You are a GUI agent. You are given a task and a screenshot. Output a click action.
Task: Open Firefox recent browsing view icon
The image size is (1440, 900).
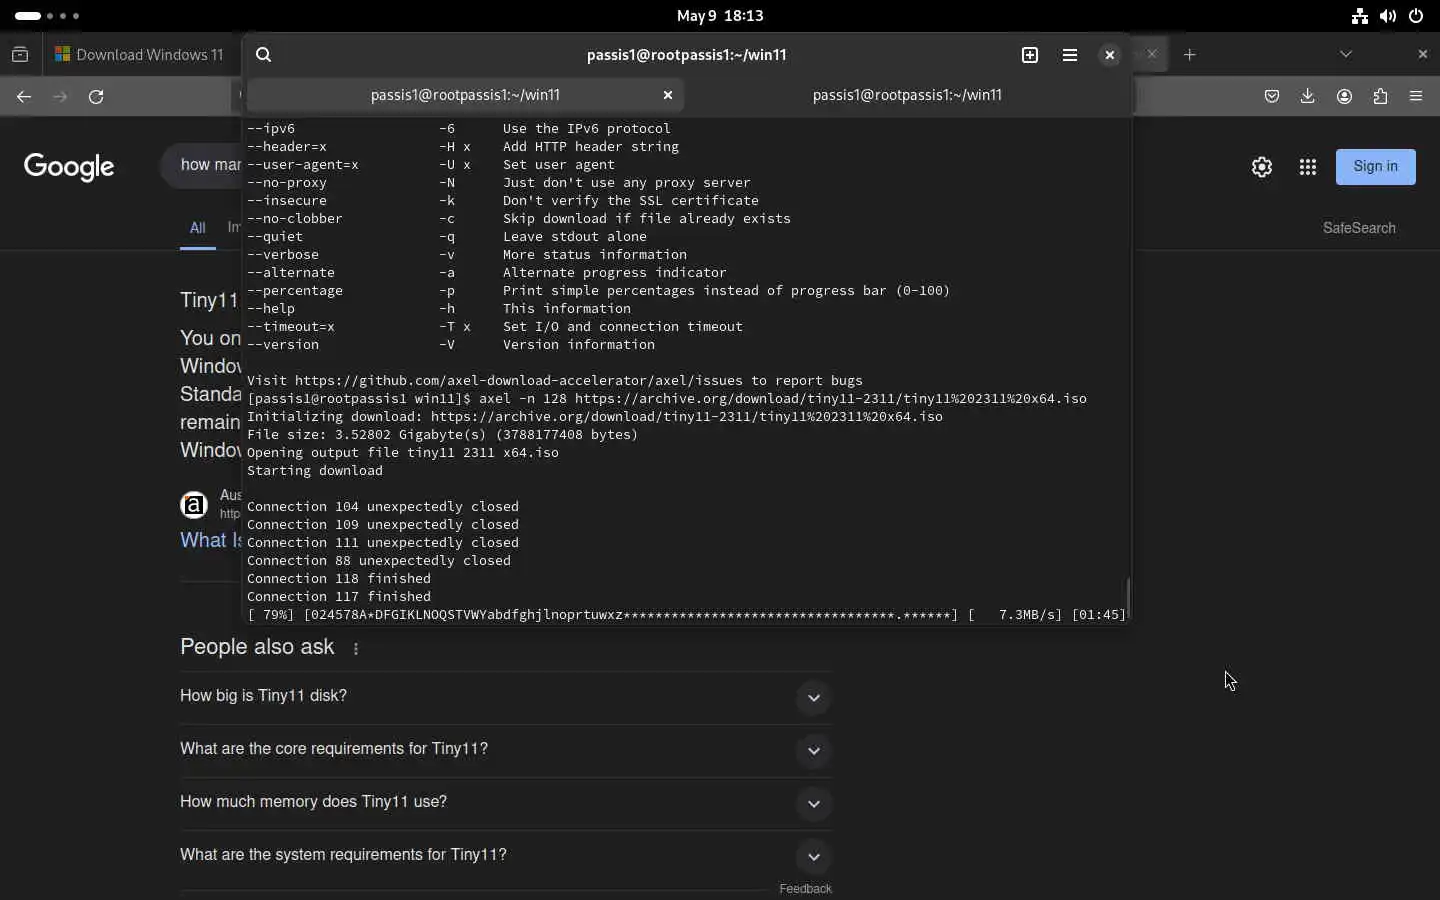pos(20,55)
